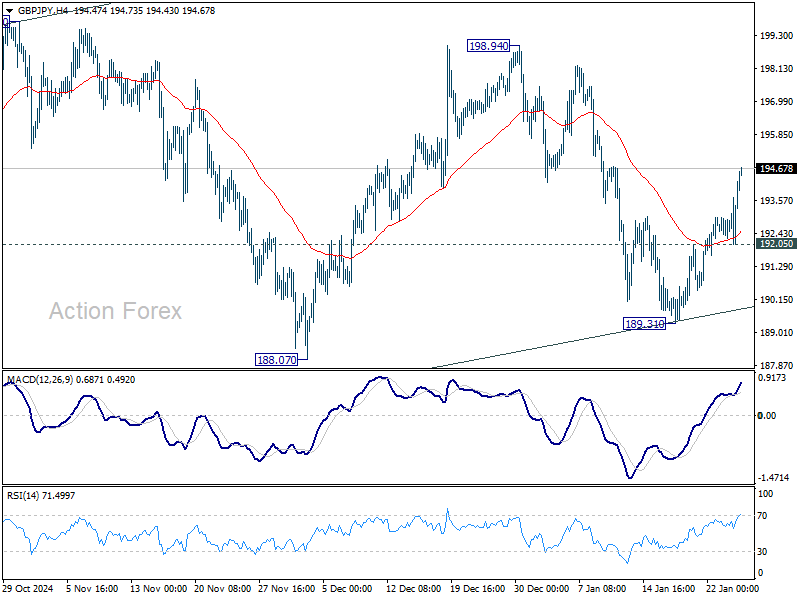Screen dimensions: 800x600
Task: Click the 14 Jan 16:00 time label
Action: [x=668, y=589]
